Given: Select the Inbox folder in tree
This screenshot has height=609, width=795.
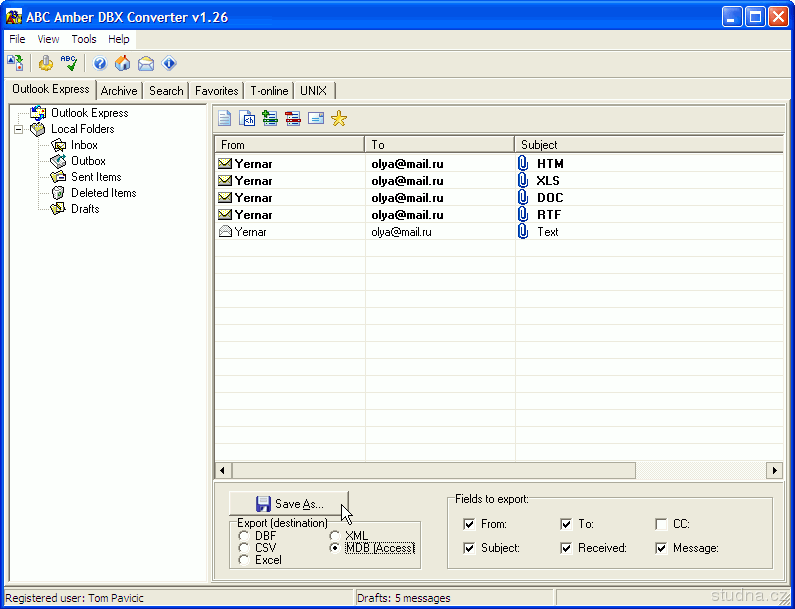Looking at the screenshot, I should (84, 145).
